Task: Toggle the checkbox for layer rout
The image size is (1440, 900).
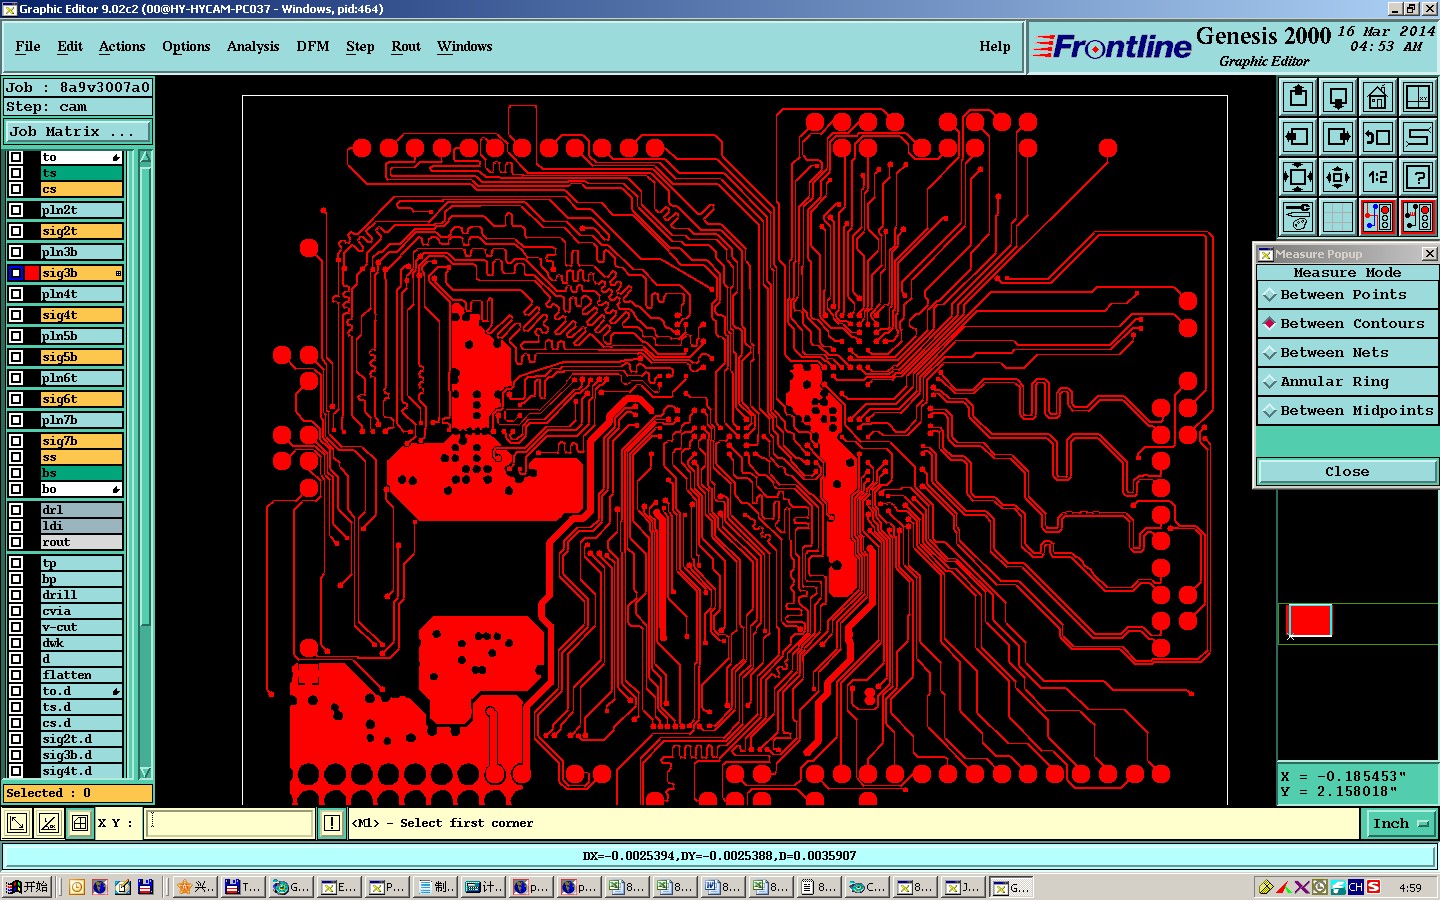Action: (16, 542)
